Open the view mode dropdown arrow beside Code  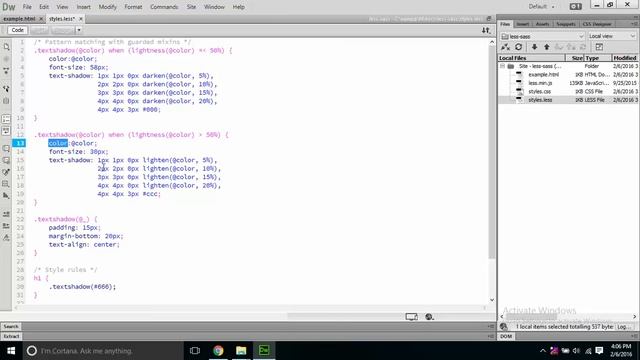[x=79, y=30]
